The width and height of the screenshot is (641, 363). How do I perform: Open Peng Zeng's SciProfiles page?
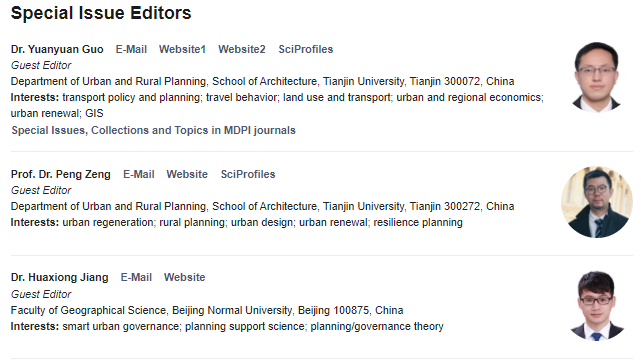(x=248, y=174)
